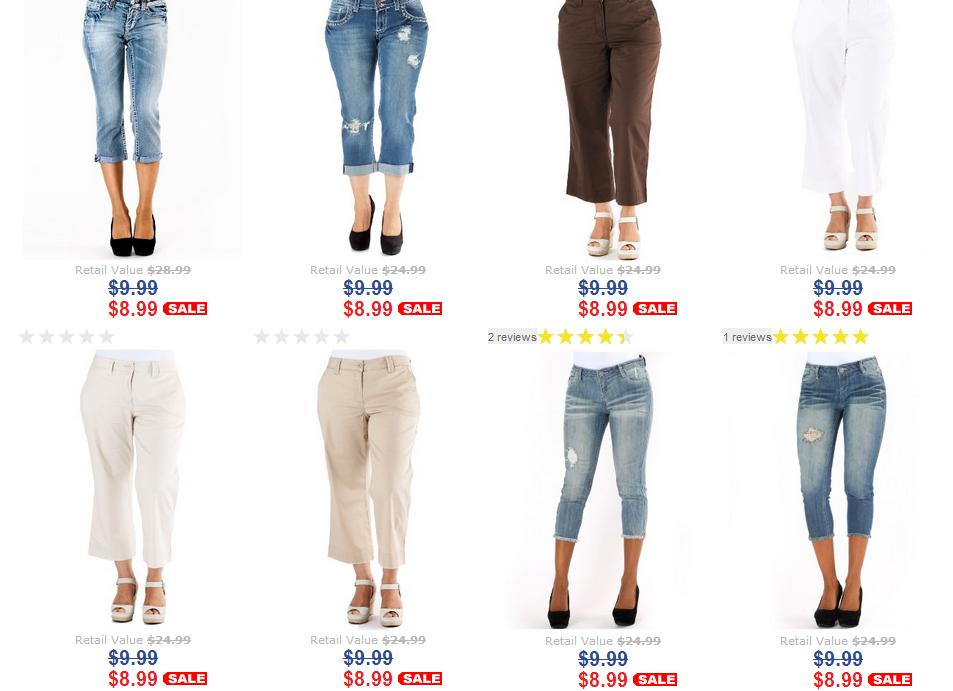Screen dimensions: 953x691
Task: Click the $28.99 retail value text
Action: [169, 270]
